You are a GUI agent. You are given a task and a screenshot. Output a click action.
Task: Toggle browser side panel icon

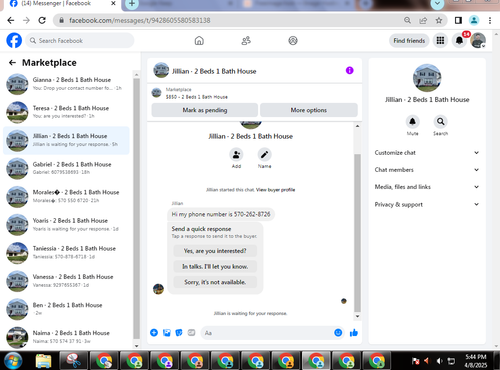coord(458,20)
